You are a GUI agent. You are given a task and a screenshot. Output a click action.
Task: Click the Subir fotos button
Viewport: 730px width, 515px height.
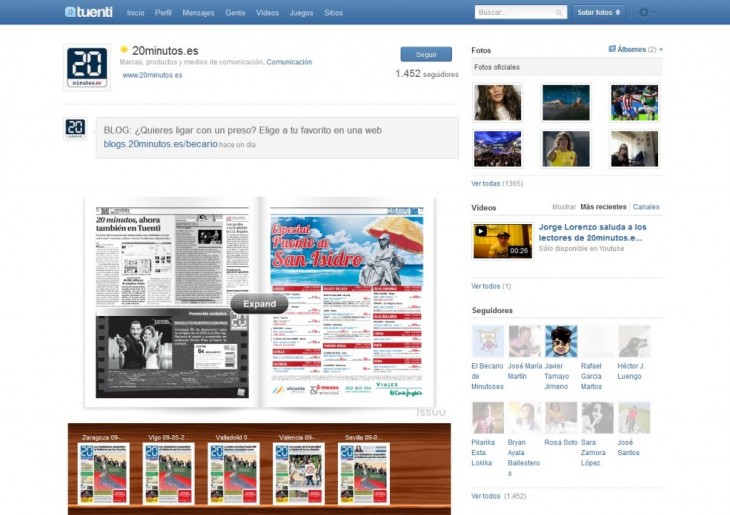pos(599,12)
